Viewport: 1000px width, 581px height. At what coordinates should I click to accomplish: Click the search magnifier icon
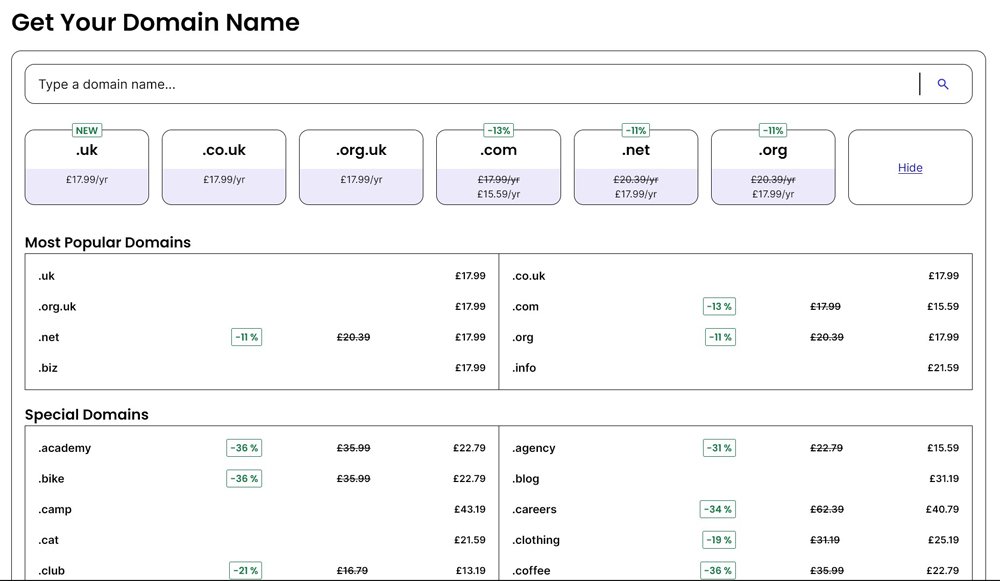coord(943,84)
